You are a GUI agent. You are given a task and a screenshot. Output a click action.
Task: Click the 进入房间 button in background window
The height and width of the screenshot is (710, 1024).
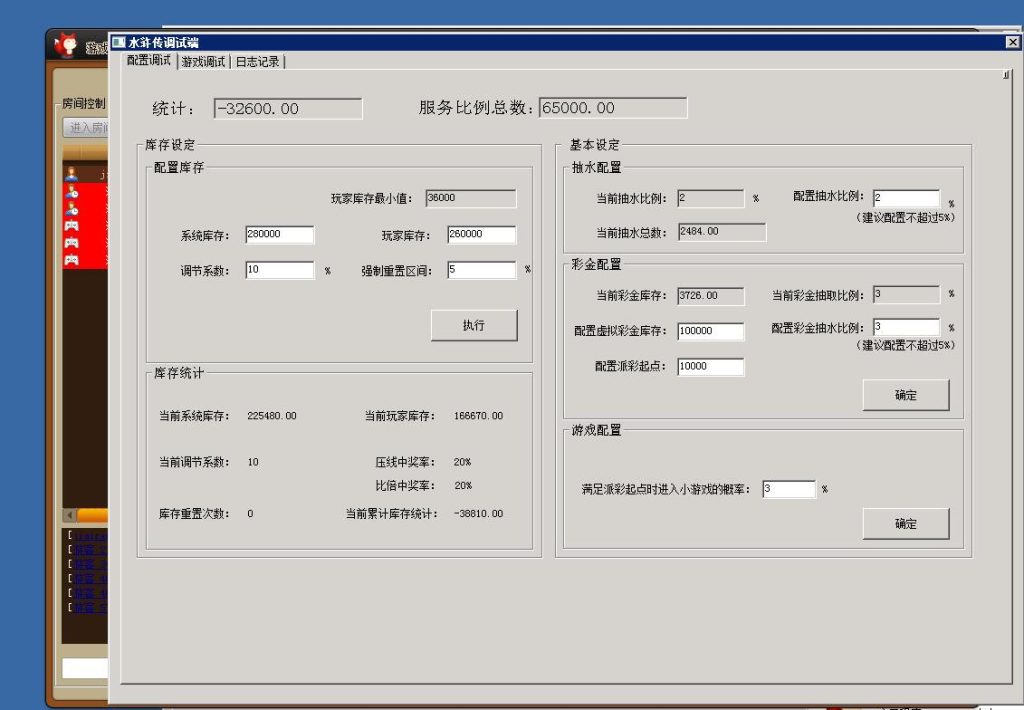point(85,128)
